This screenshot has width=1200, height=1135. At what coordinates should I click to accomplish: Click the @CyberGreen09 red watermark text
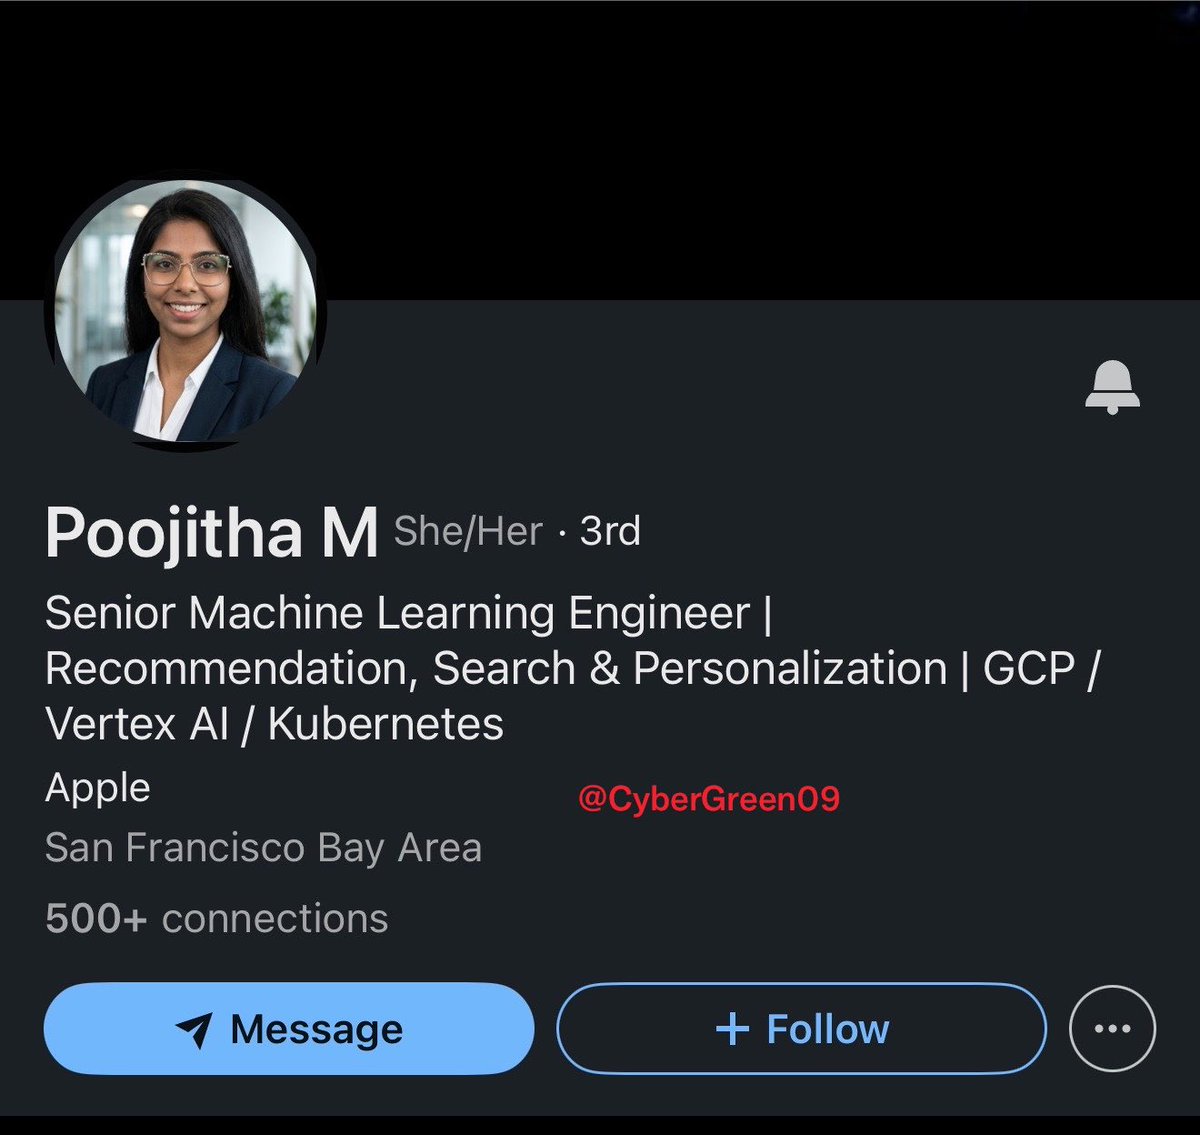709,799
